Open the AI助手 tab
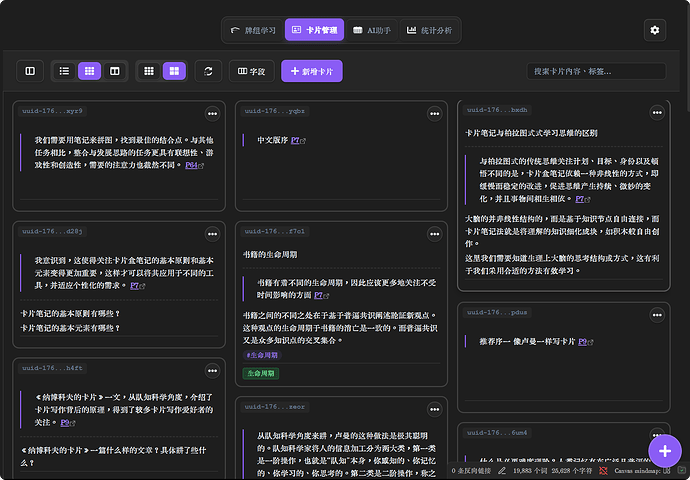 tap(373, 31)
